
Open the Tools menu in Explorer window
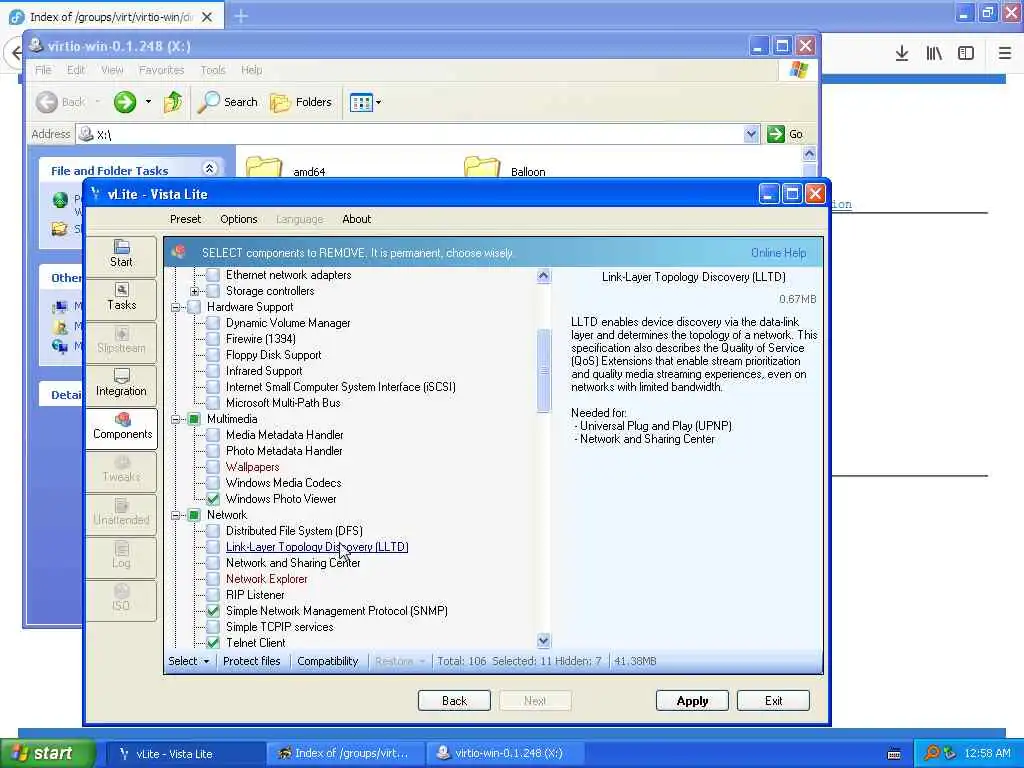(x=213, y=70)
